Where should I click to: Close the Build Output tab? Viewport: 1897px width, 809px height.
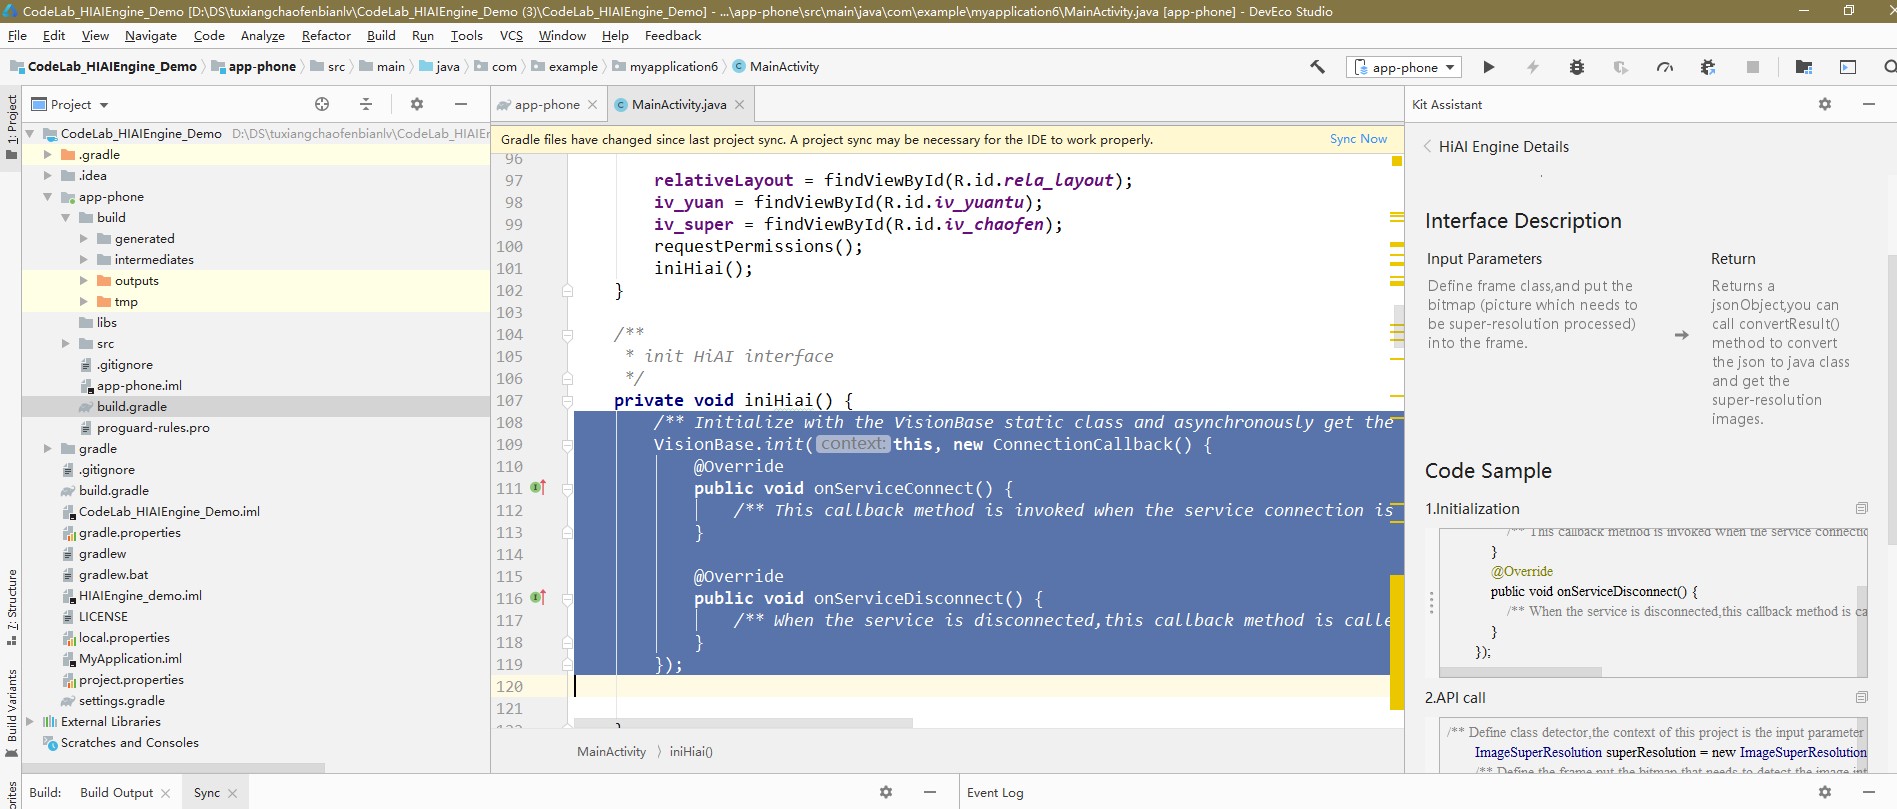coord(165,793)
